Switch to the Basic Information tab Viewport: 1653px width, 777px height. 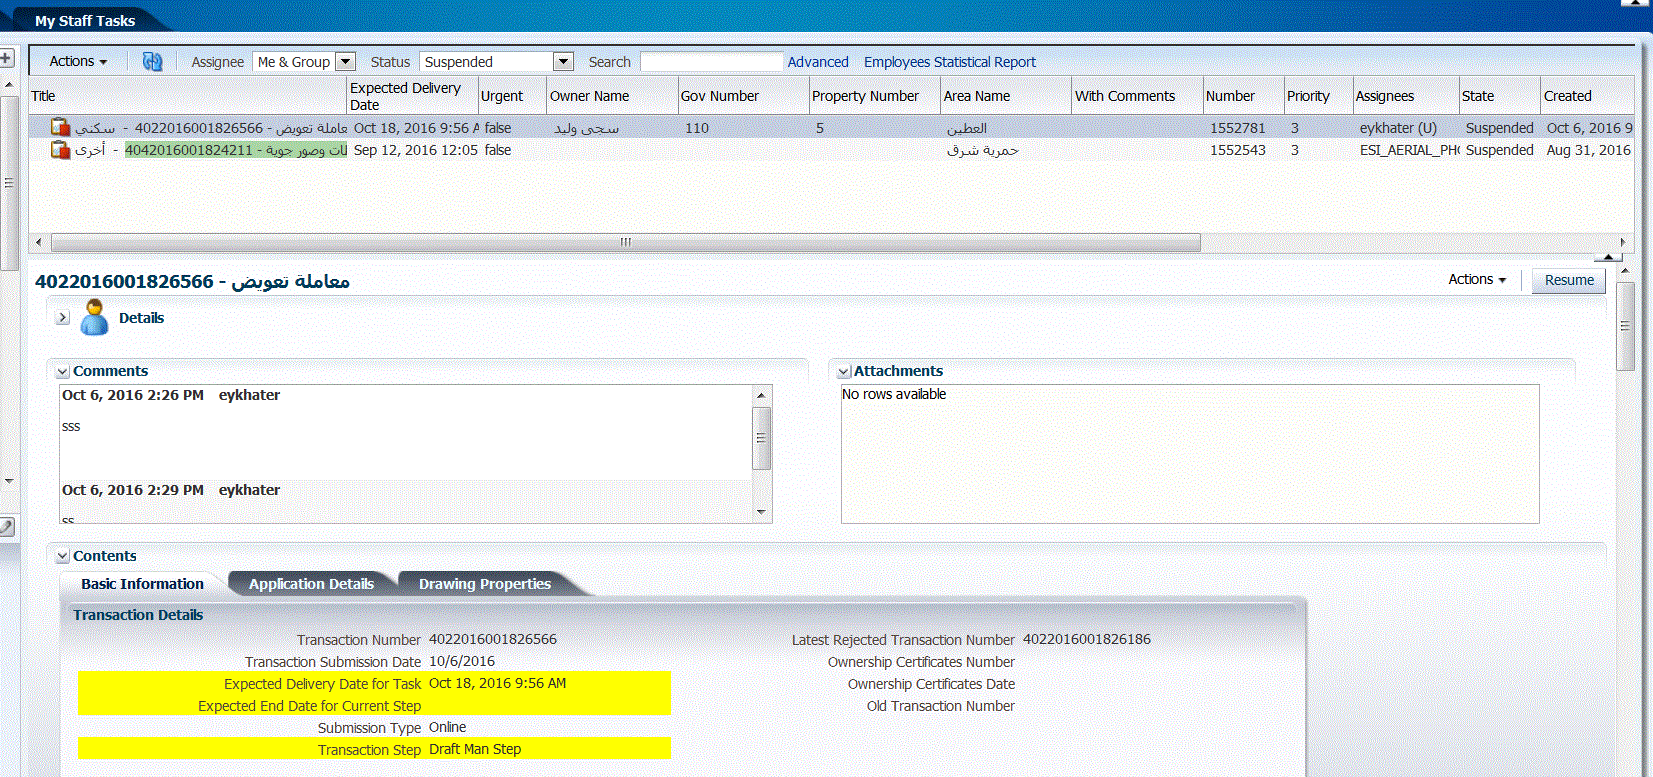click(142, 584)
